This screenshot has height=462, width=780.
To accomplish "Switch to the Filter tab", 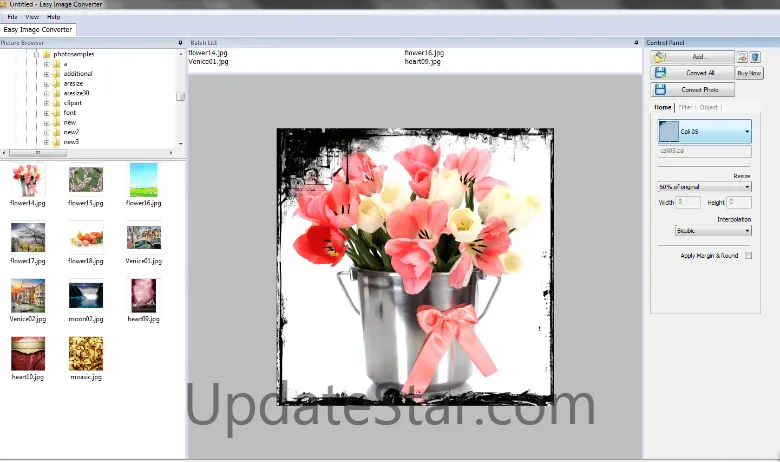I will point(685,107).
